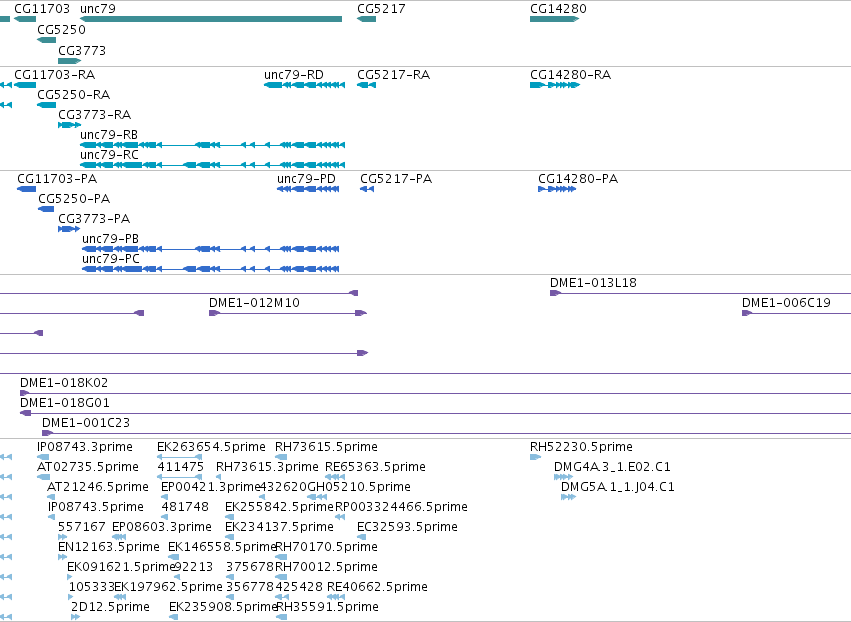
Task: Select the 411475 feature label
Action: [x=180, y=467]
